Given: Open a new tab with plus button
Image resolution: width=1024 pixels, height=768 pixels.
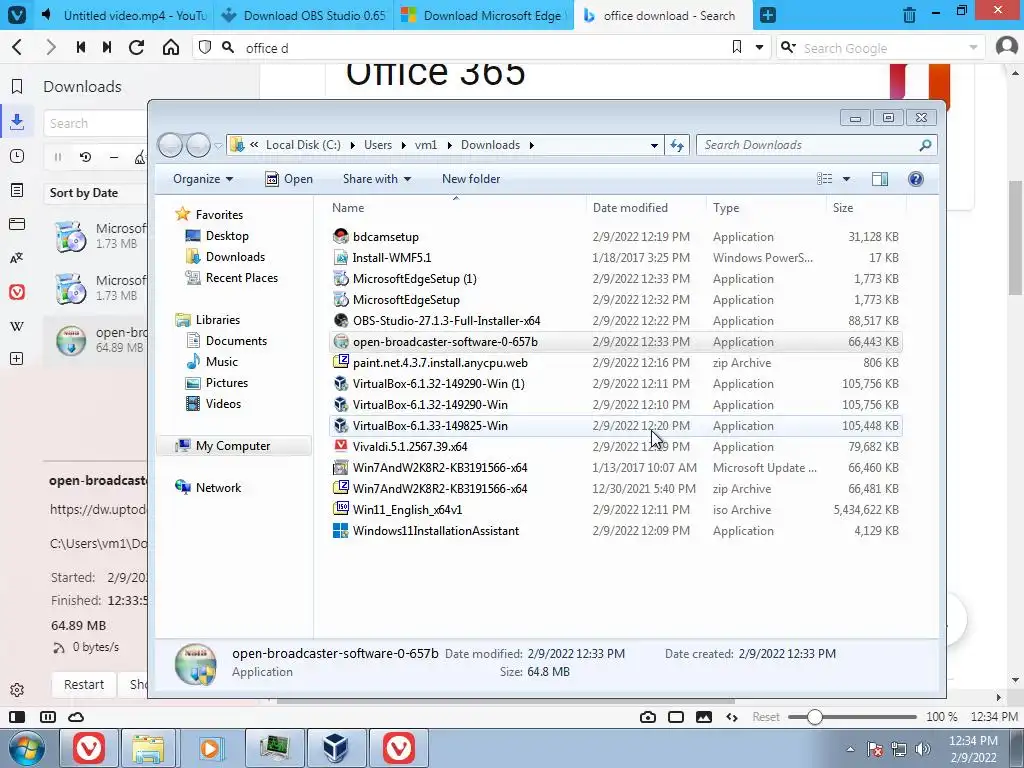Looking at the screenshot, I should coord(768,15).
